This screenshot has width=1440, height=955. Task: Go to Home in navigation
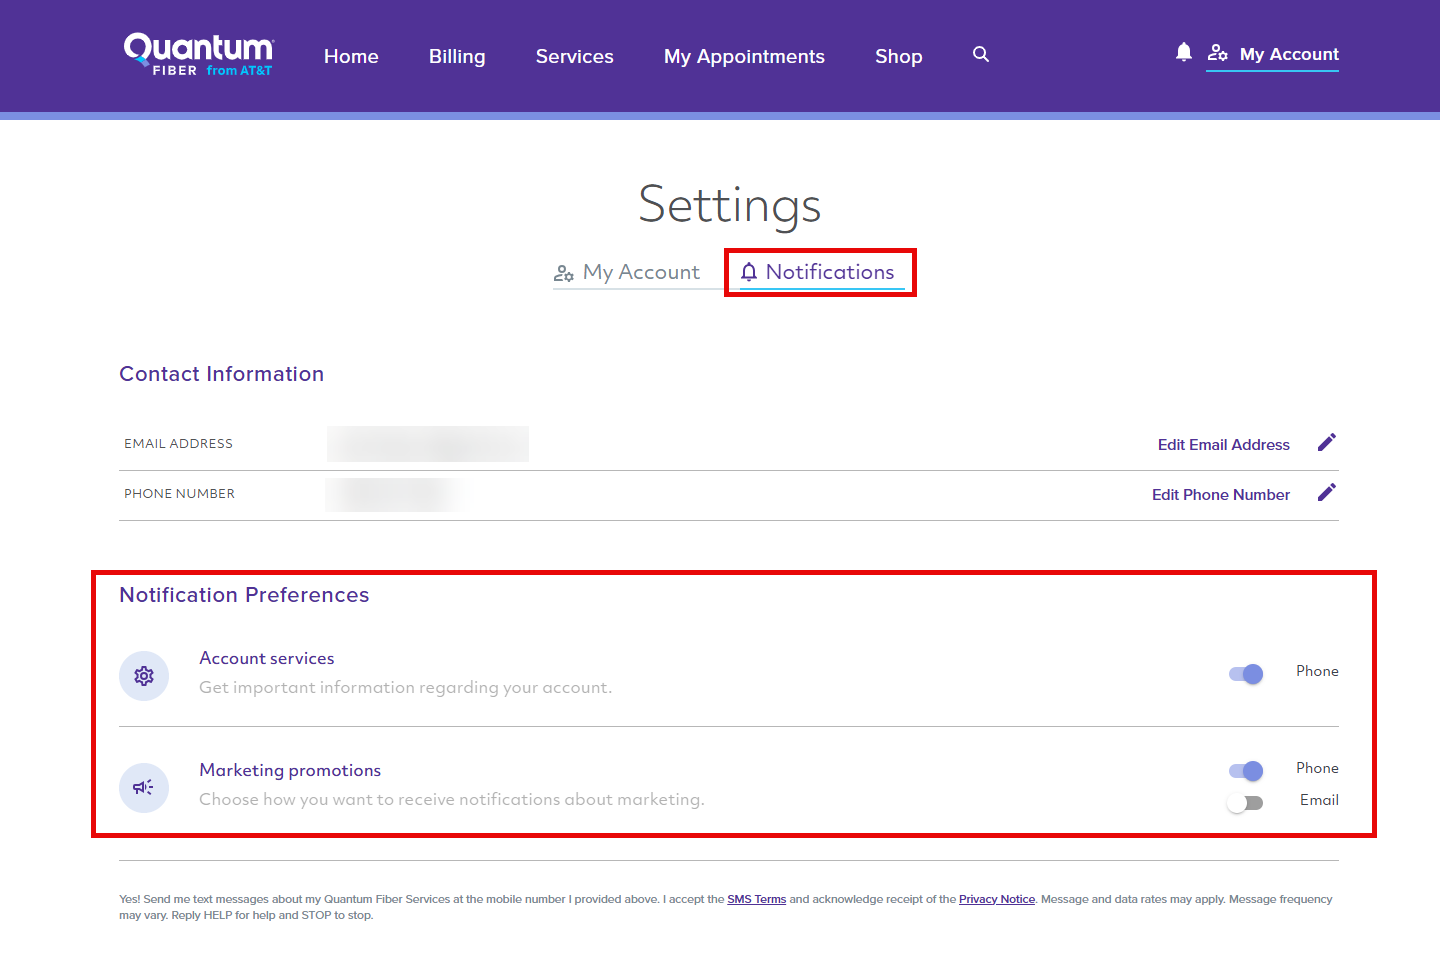point(351,57)
